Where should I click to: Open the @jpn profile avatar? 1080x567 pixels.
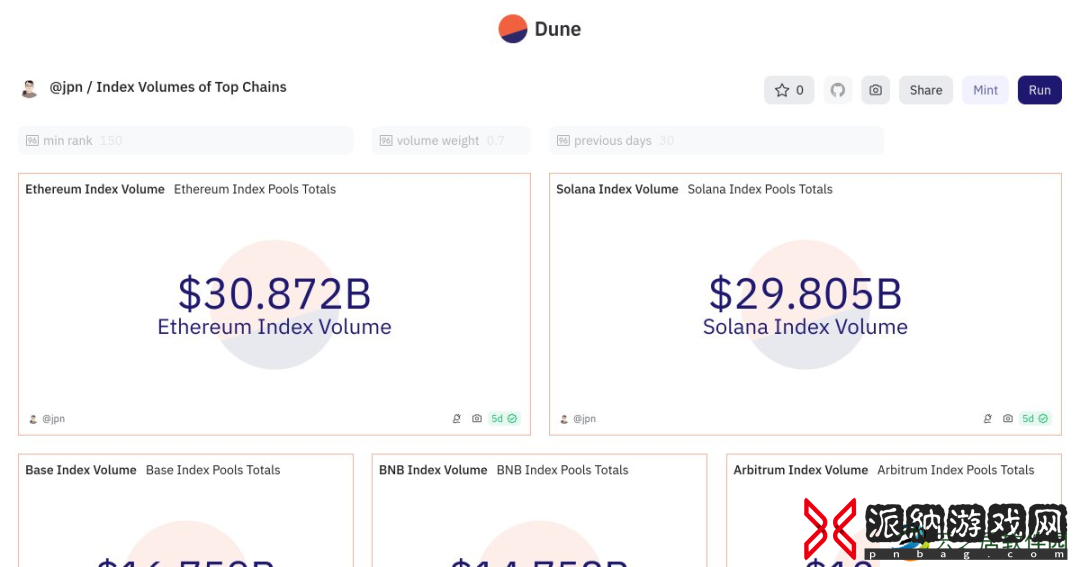pyautogui.click(x=30, y=88)
